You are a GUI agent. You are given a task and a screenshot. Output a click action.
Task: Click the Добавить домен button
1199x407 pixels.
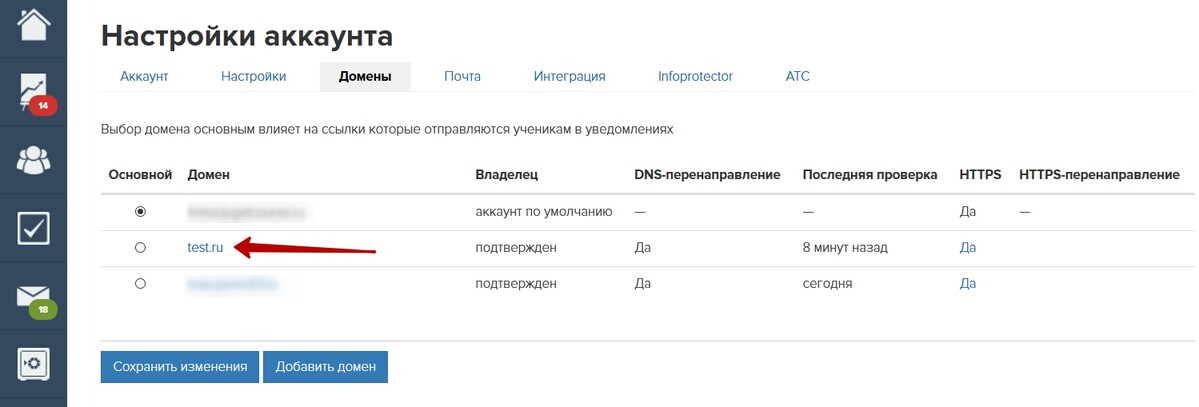tap(326, 366)
